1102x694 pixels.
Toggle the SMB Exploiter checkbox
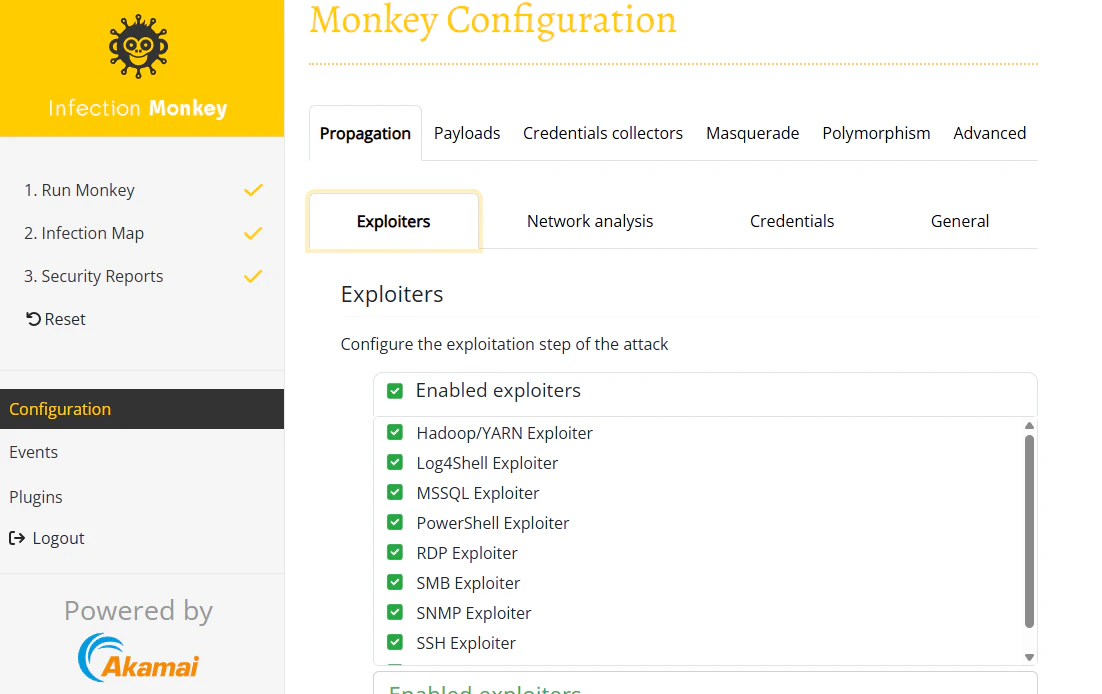tap(395, 582)
